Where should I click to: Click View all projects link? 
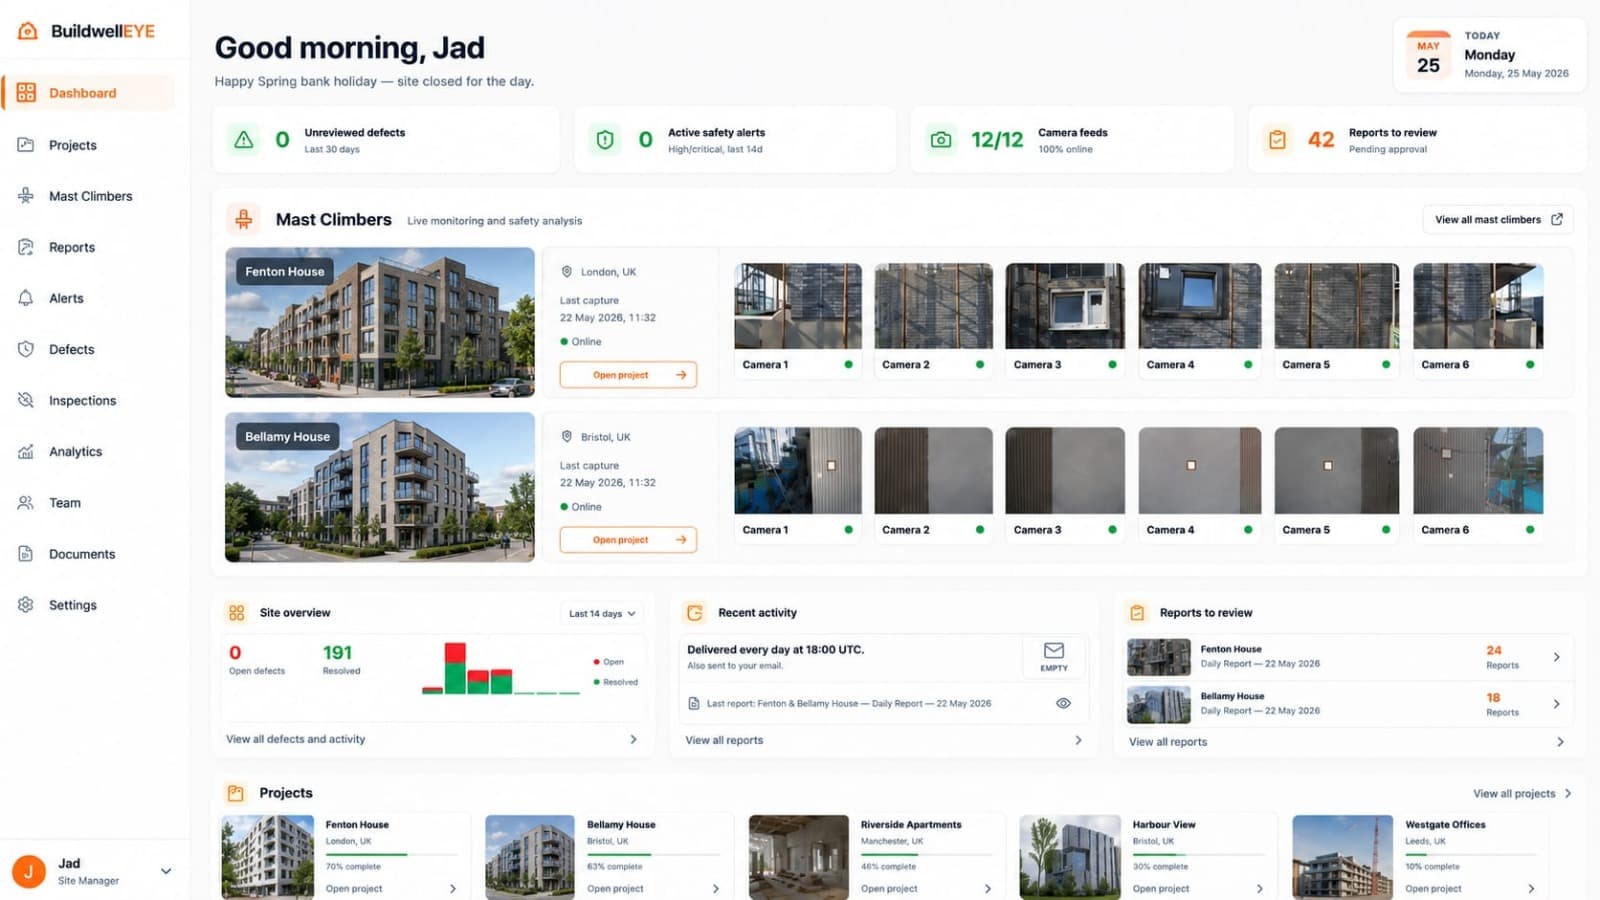click(1522, 793)
